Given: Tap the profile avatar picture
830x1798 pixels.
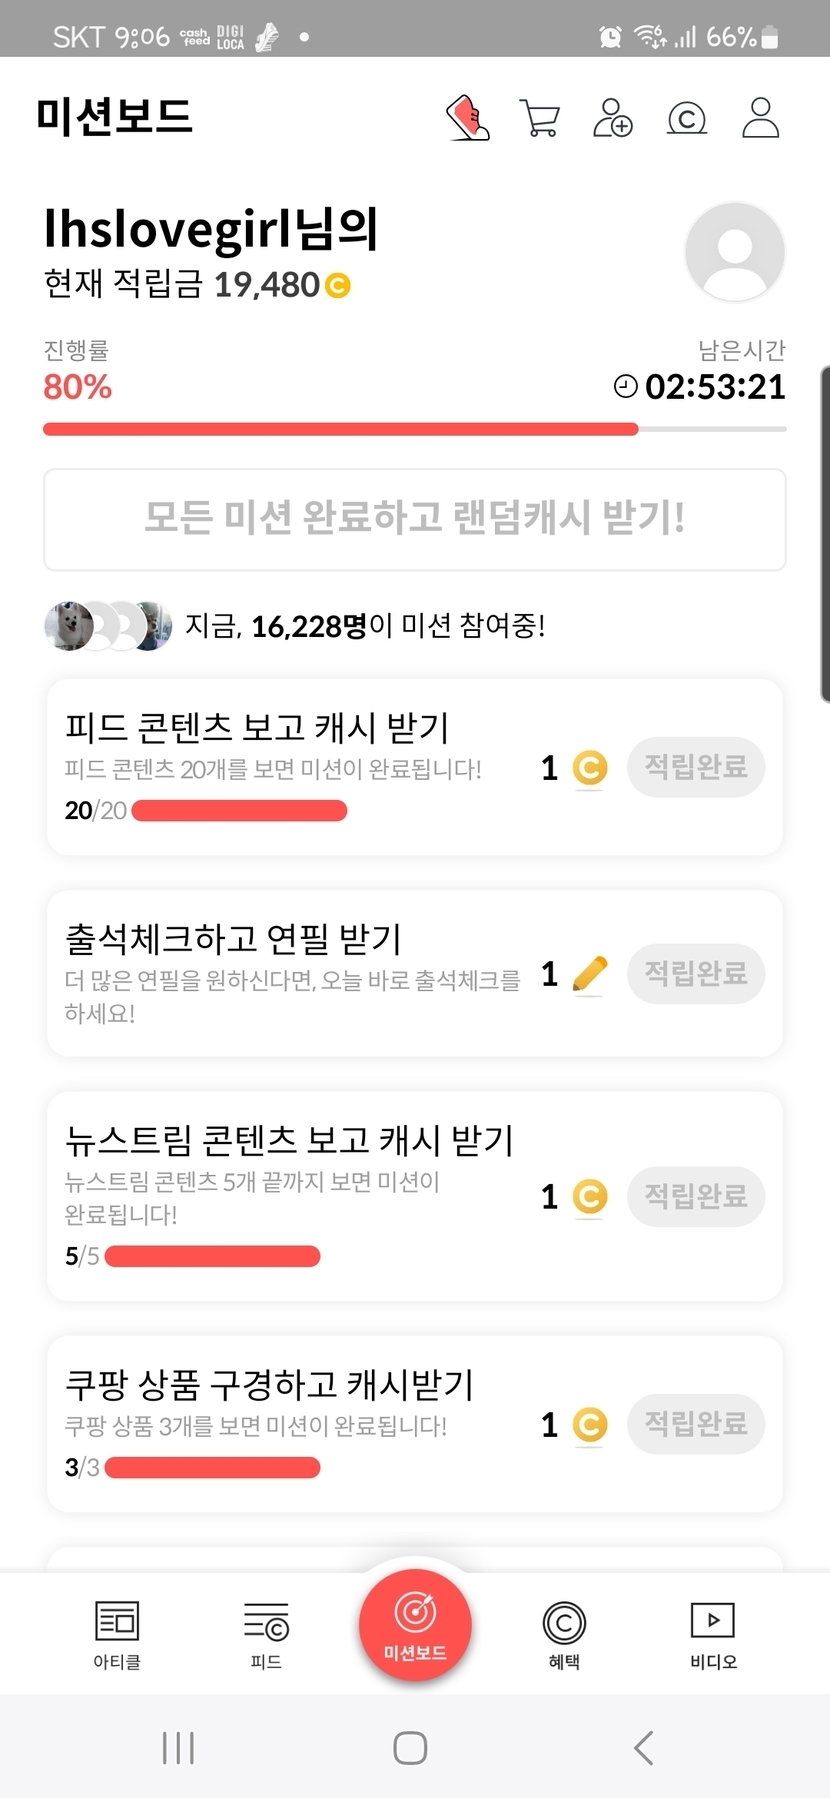Looking at the screenshot, I should pos(735,251).
